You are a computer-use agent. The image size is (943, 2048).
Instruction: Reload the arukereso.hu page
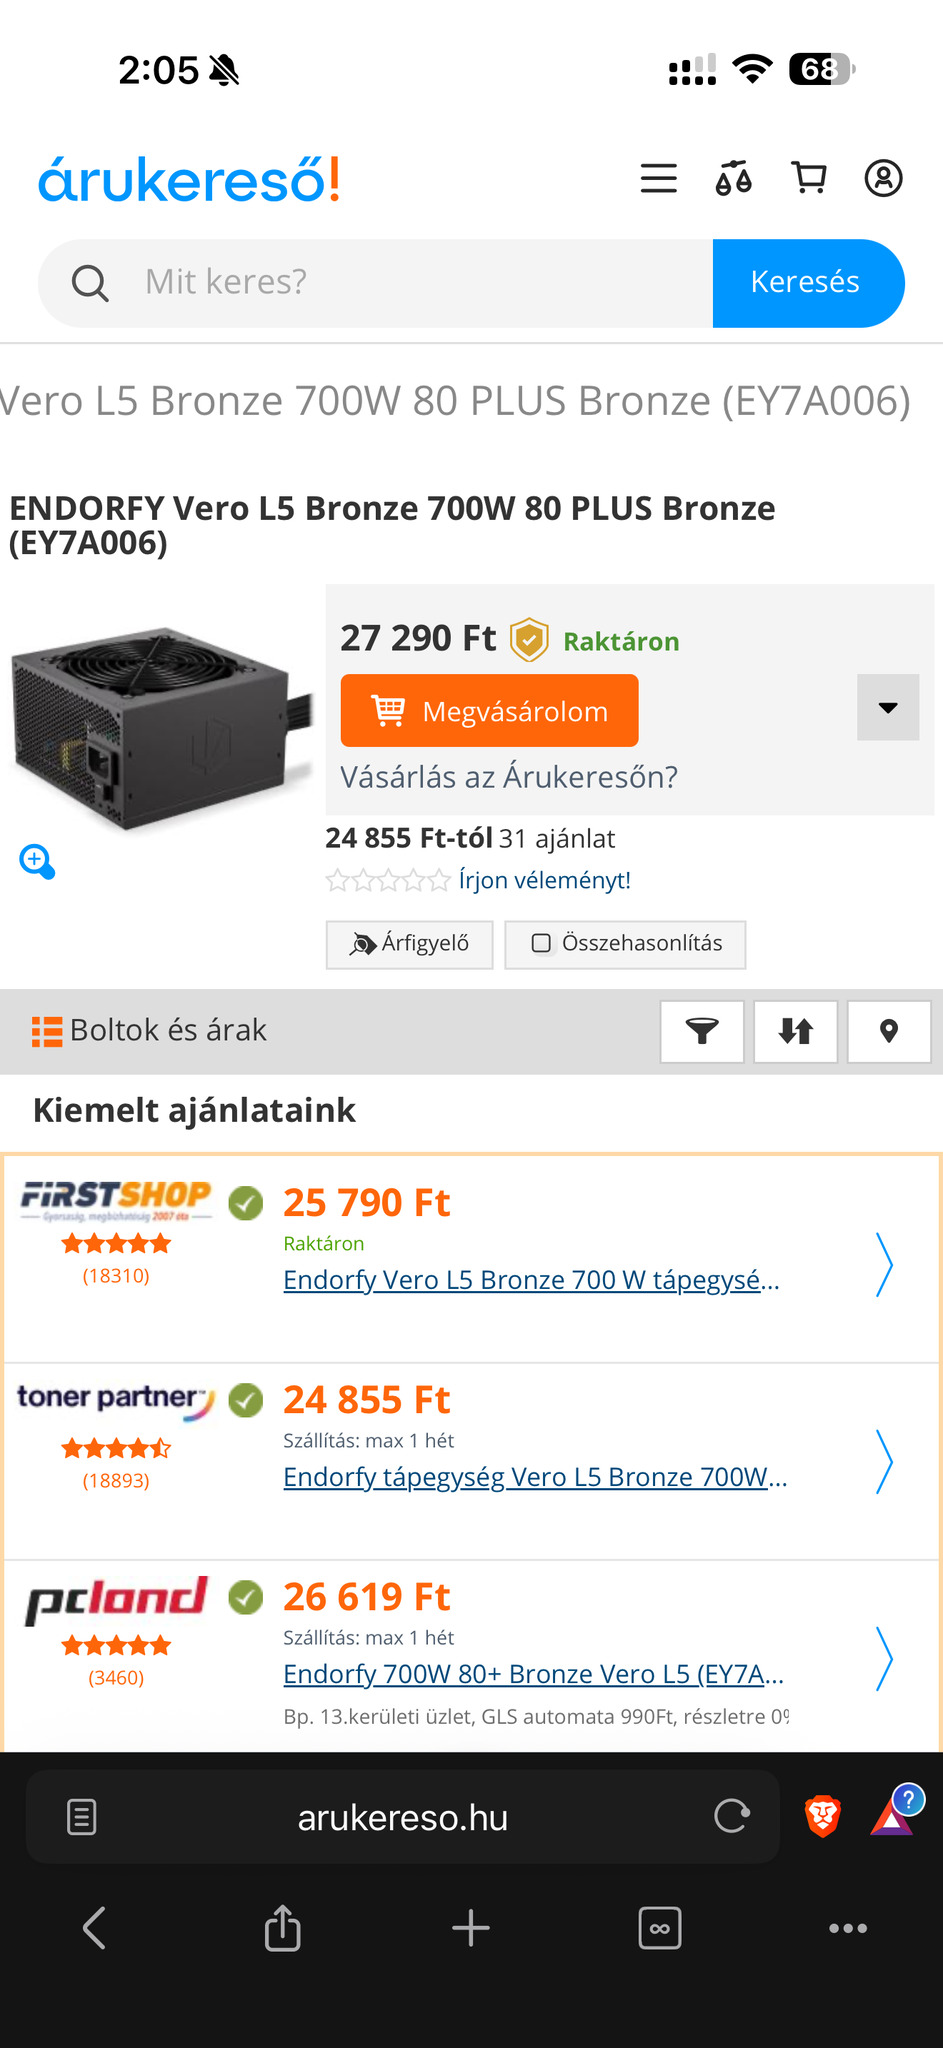point(732,1816)
